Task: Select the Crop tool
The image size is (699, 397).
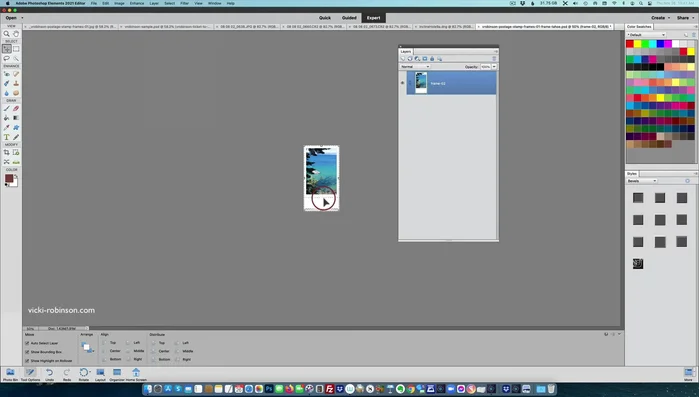Action: tap(7, 152)
